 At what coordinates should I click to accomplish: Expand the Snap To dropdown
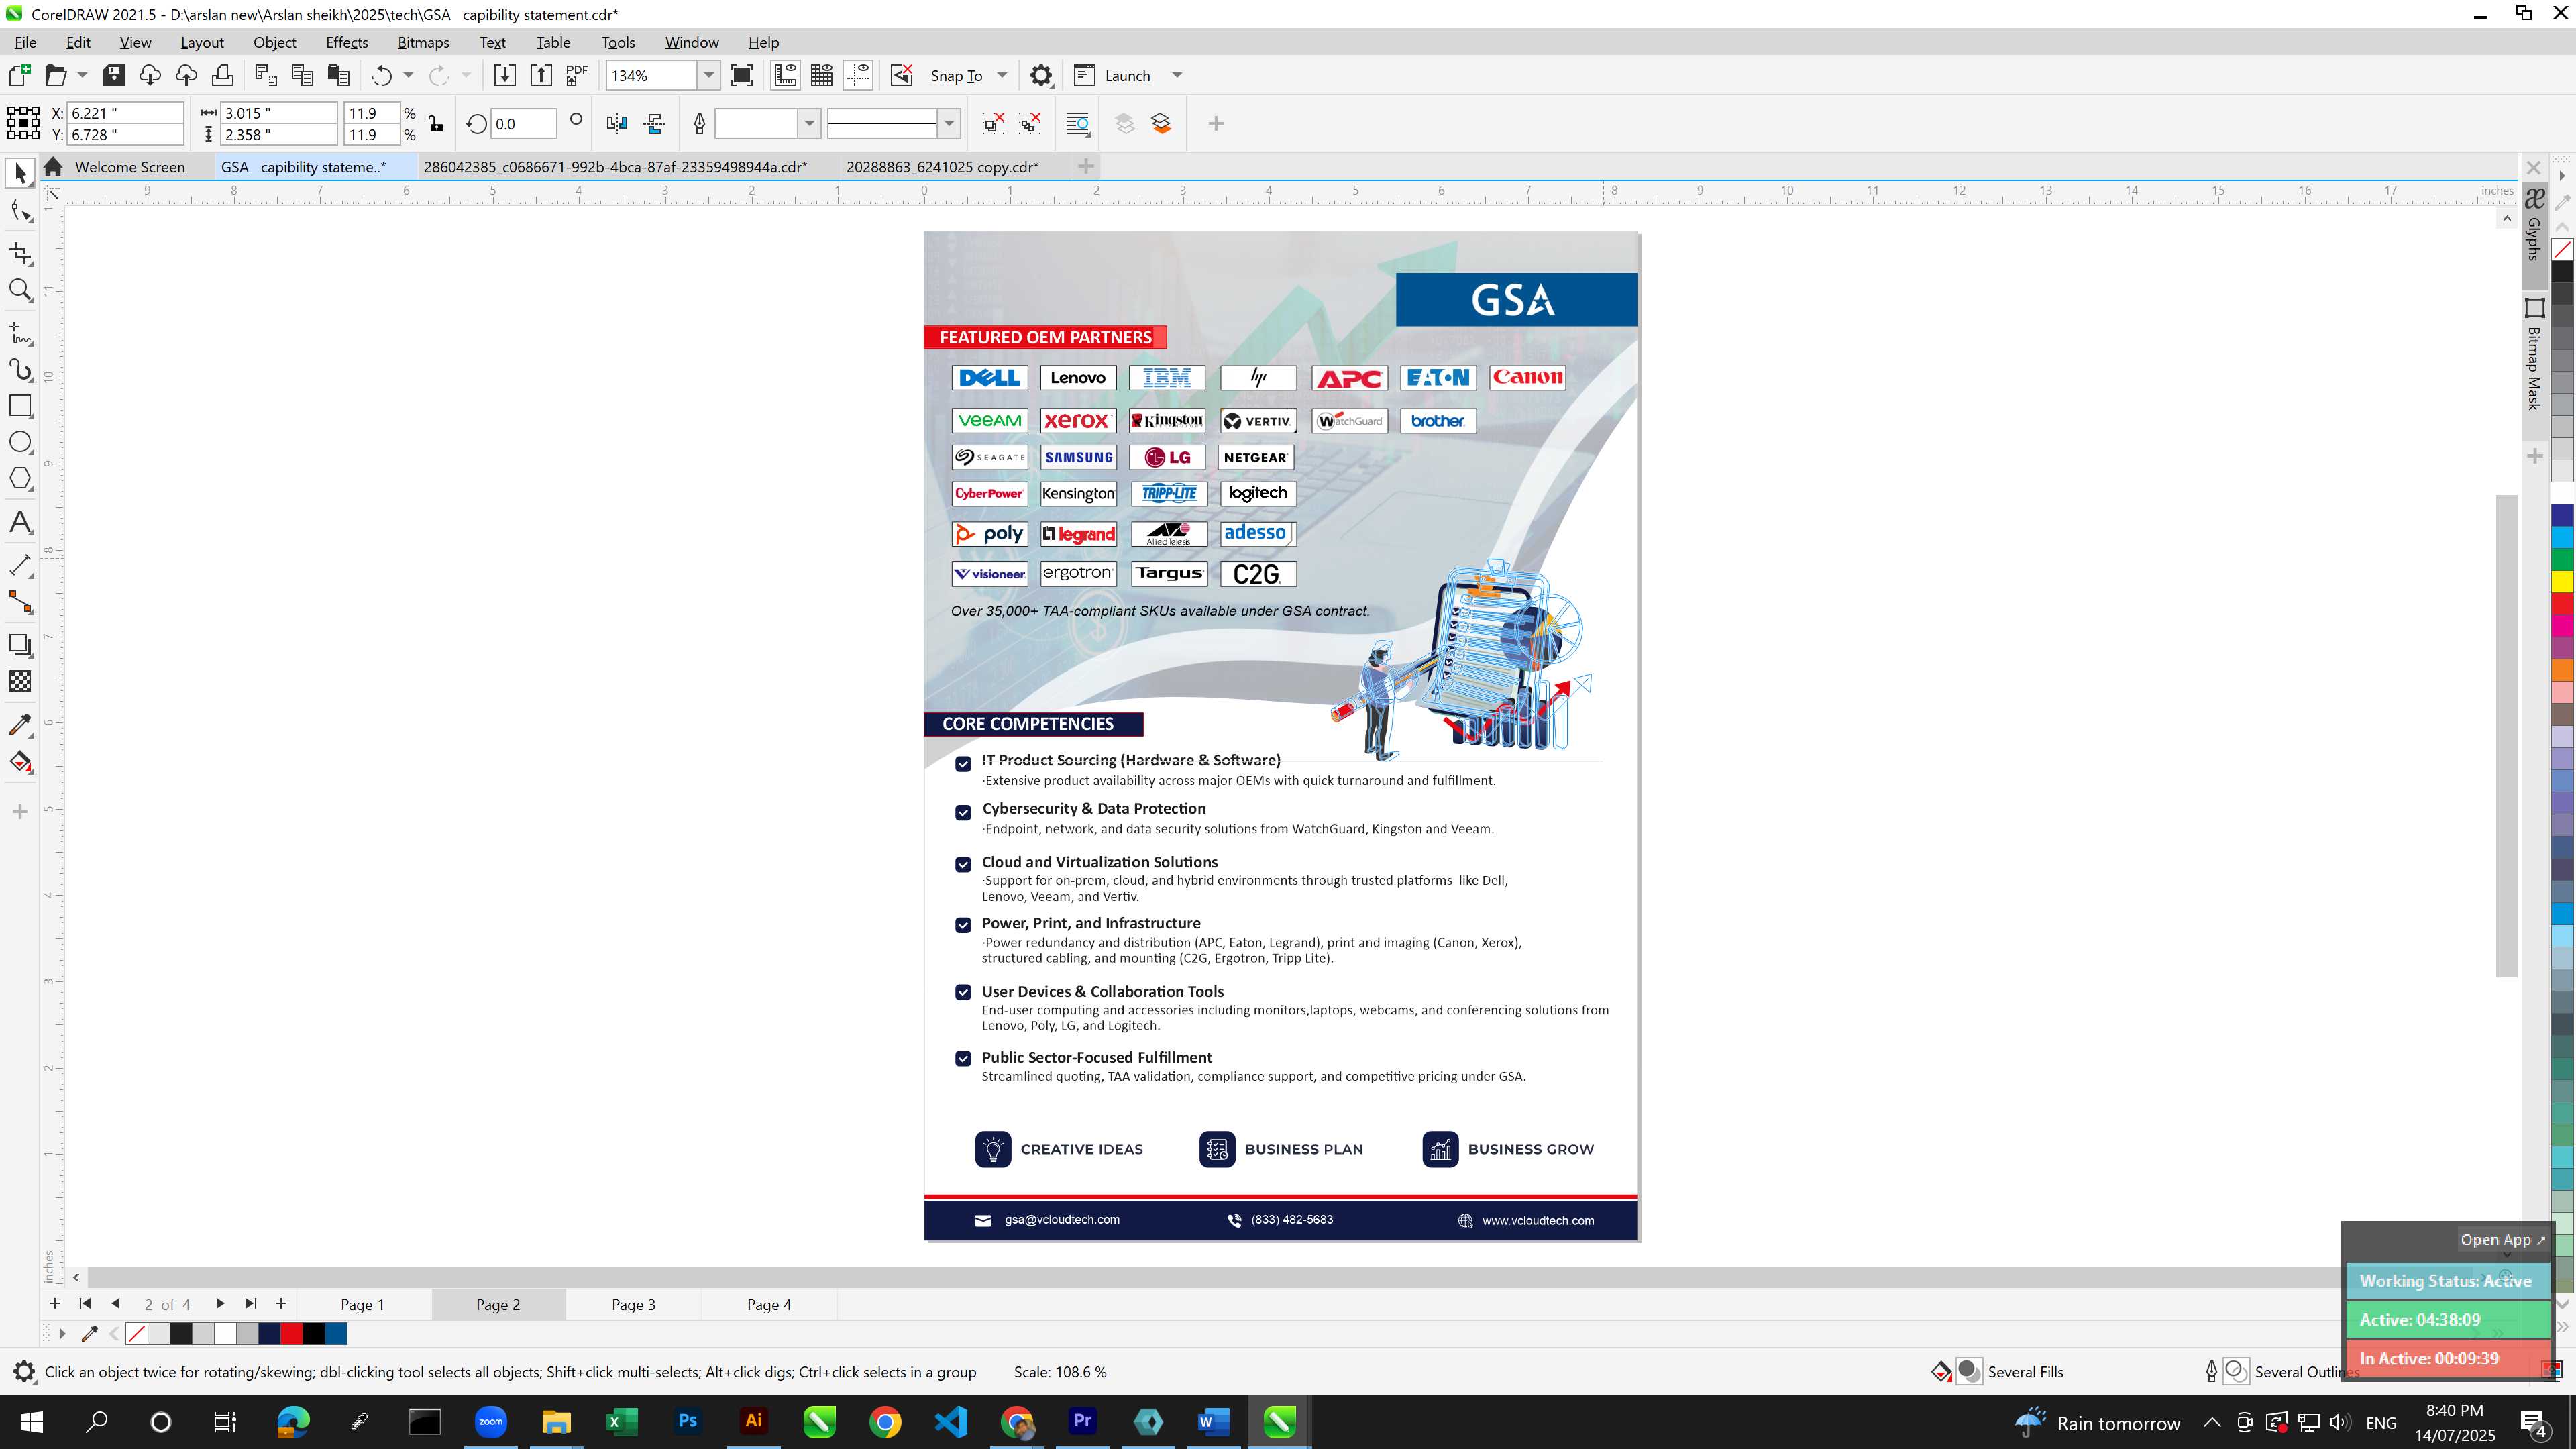click(1002, 75)
